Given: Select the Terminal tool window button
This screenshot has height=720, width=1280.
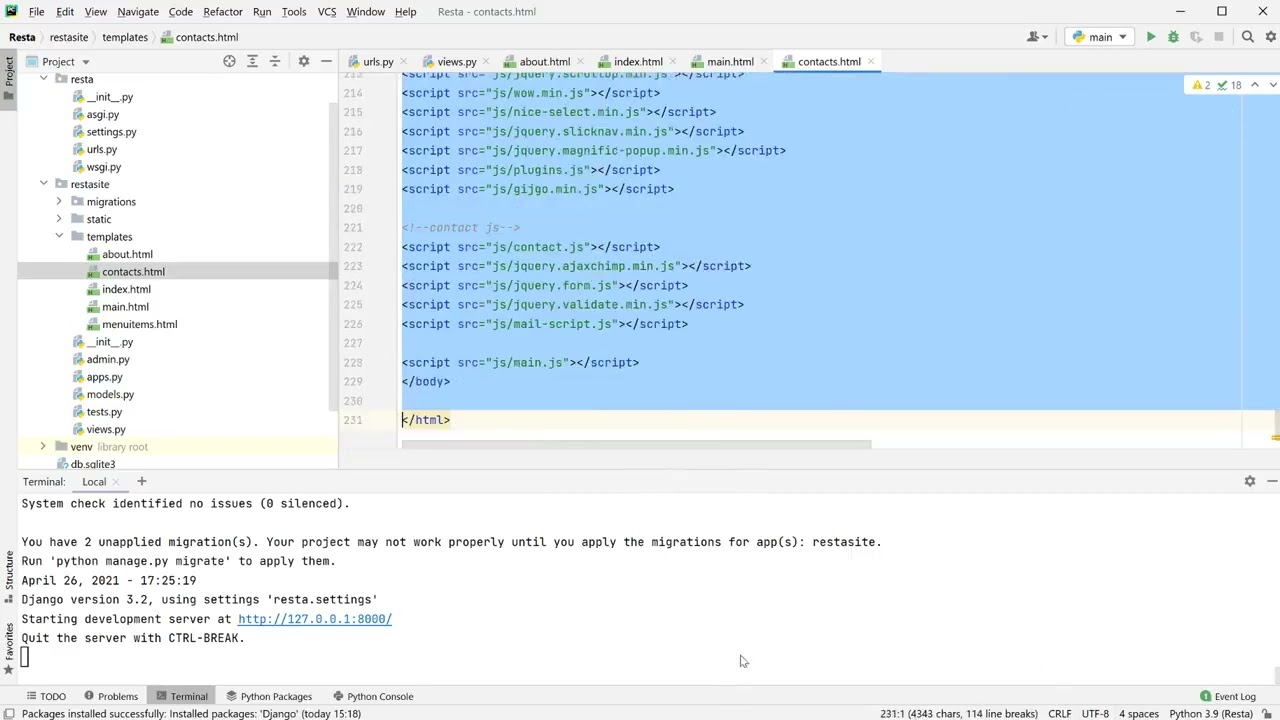Looking at the screenshot, I should click(x=182, y=696).
